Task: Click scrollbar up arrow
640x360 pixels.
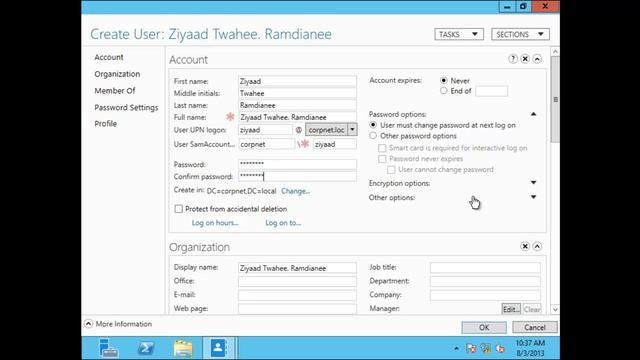Action: [x=555, y=52]
